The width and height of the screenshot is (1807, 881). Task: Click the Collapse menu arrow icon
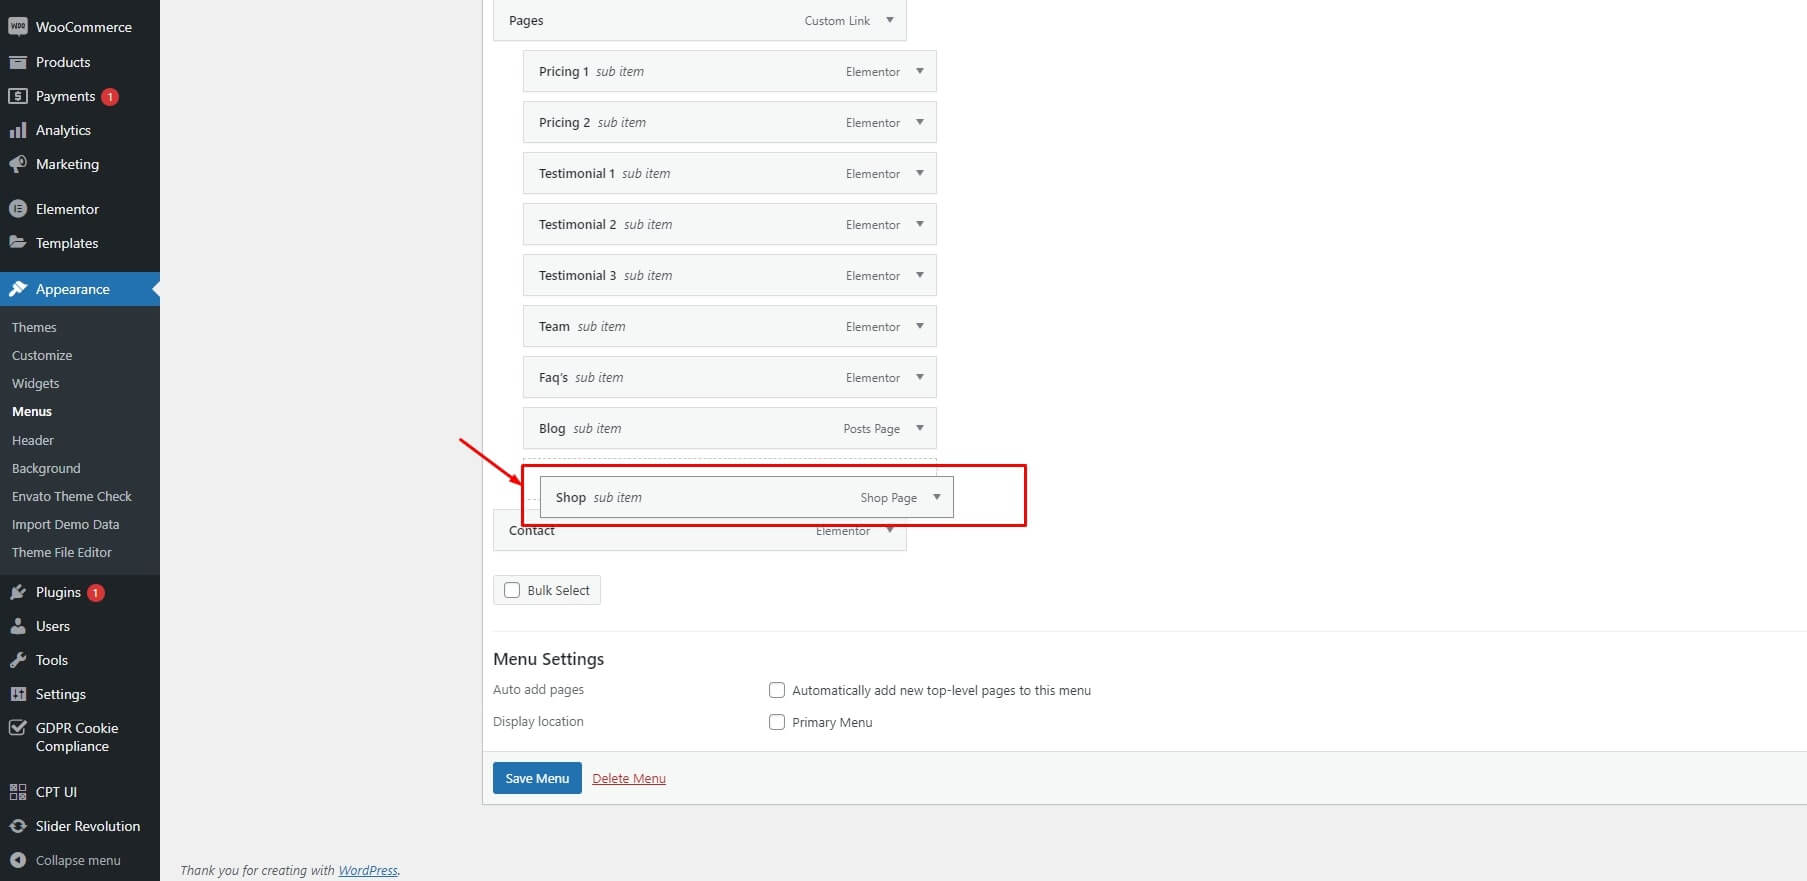point(18,860)
